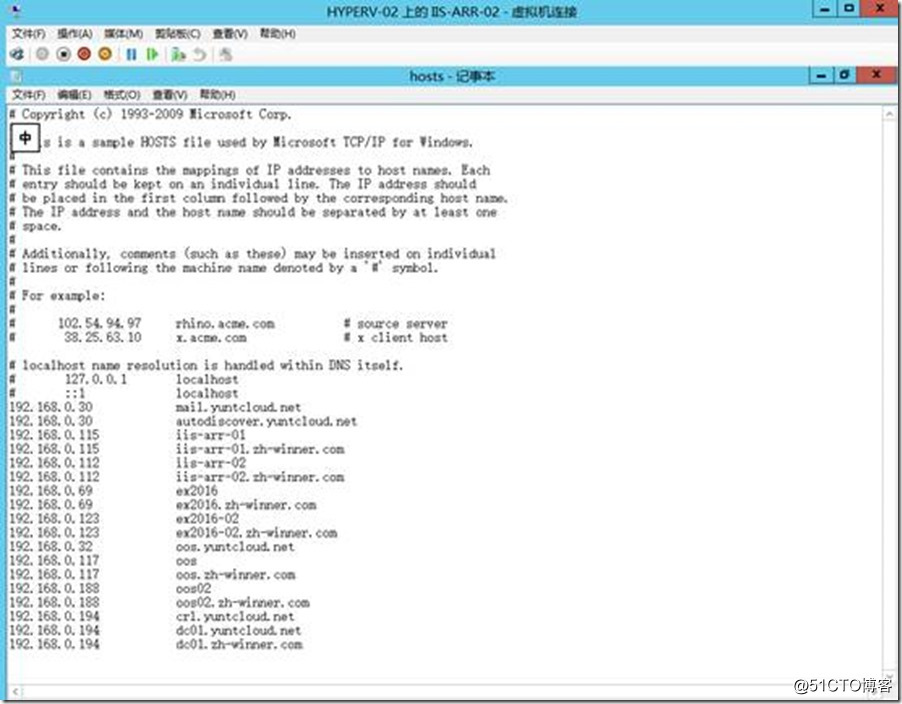The height and width of the screenshot is (704, 902).
Task: Open the VM connection 文件(F) menu
Action: (x=29, y=34)
